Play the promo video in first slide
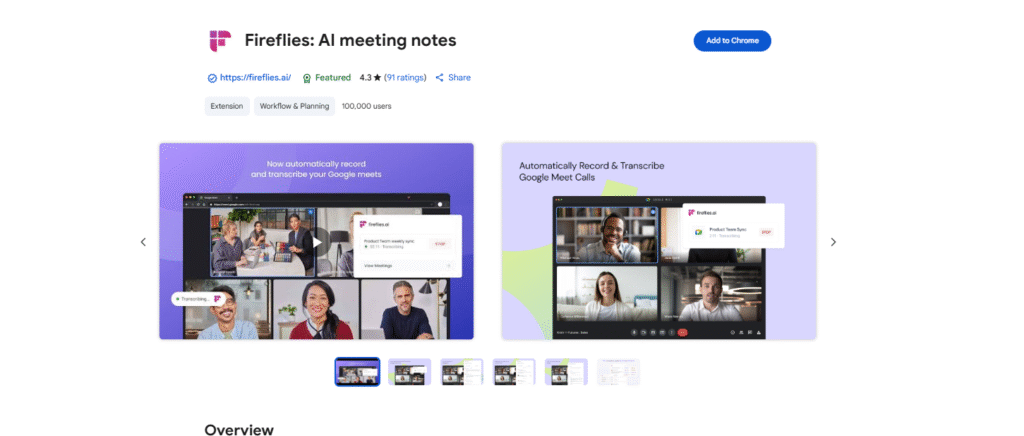Screen dimensions: 1024x436 click(317, 241)
